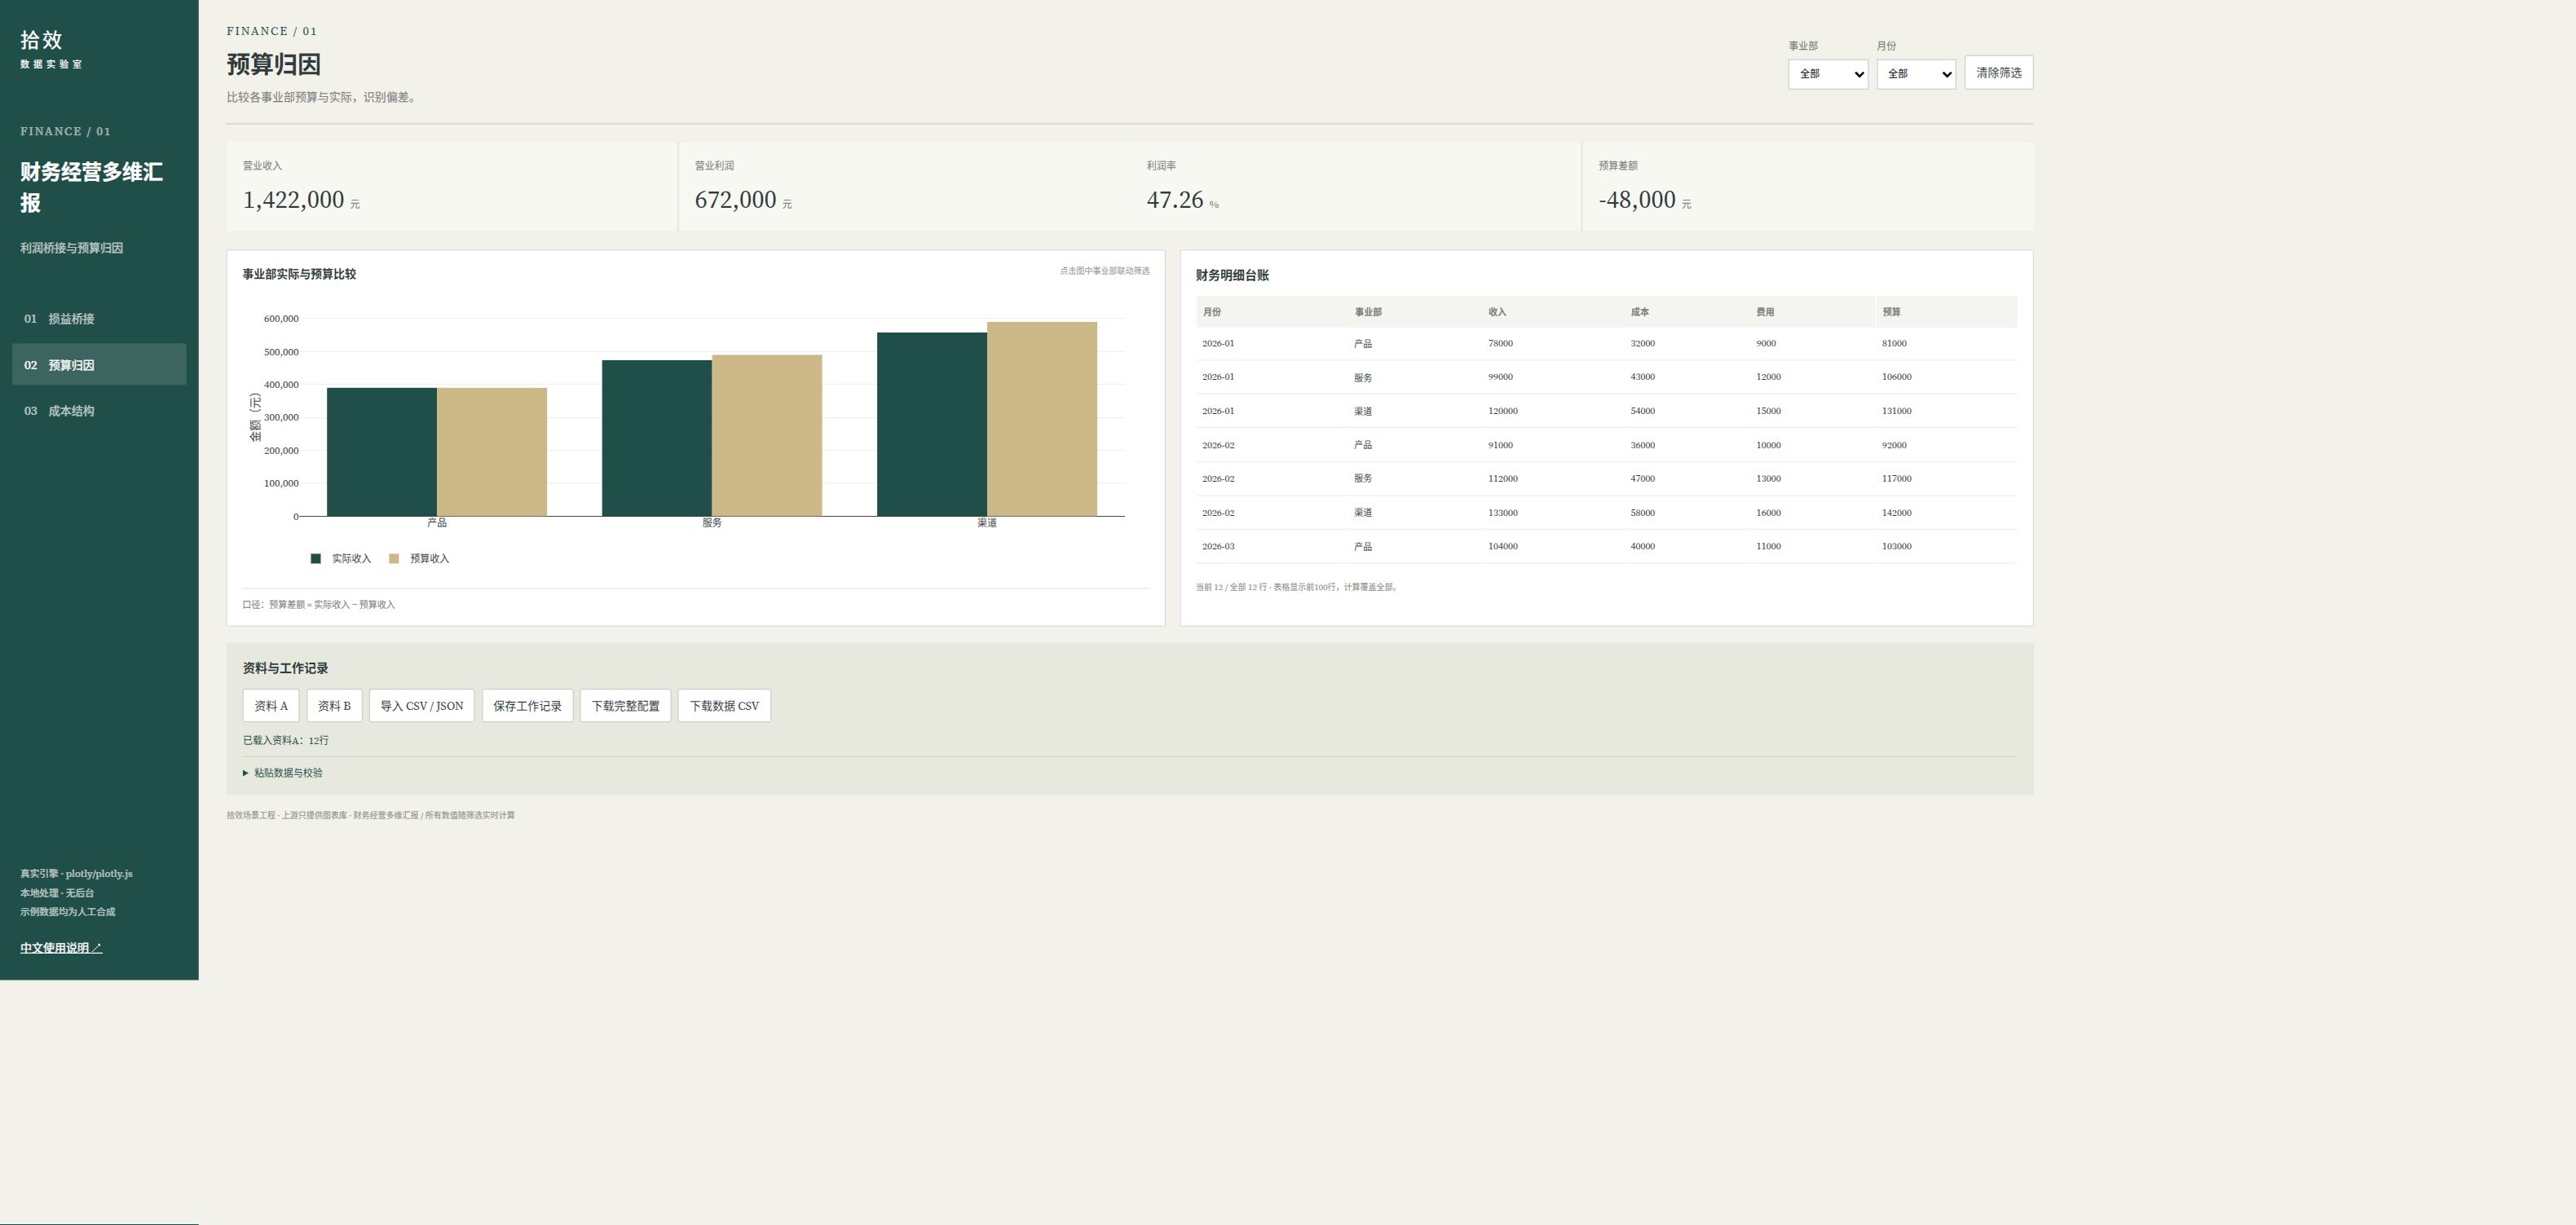The height and width of the screenshot is (1225, 2576).
Task: Load 资料 B dataset
Action: pos(334,706)
